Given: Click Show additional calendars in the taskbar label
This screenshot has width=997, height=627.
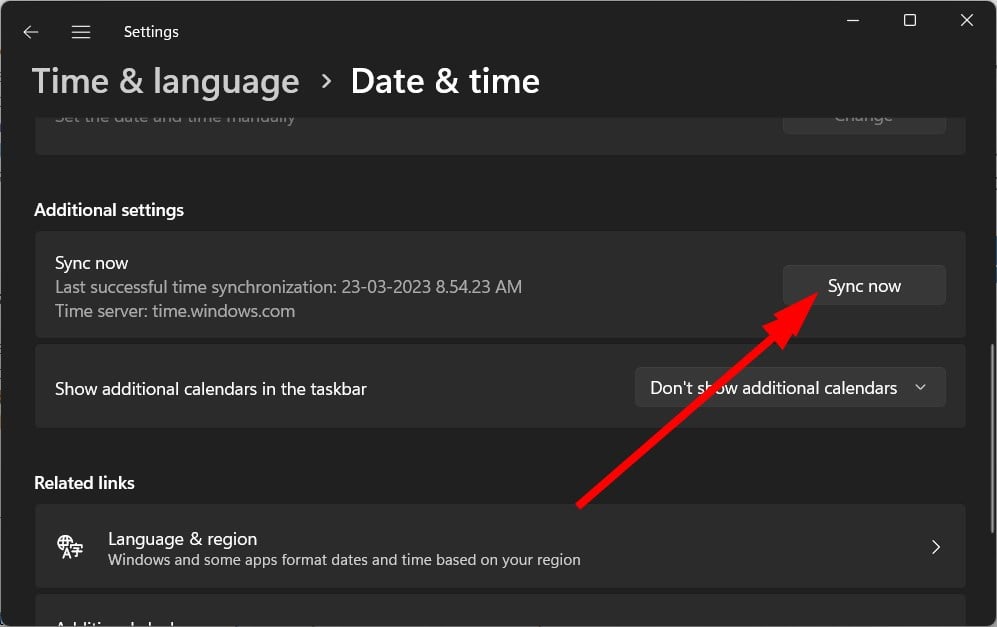Looking at the screenshot, I should 210,389.
